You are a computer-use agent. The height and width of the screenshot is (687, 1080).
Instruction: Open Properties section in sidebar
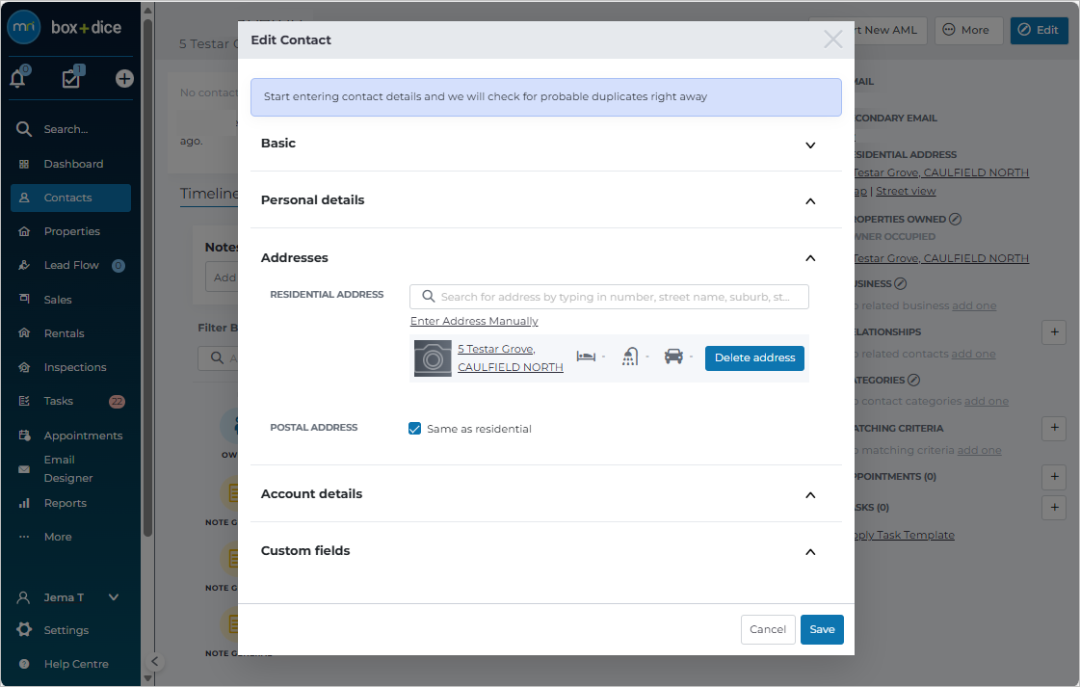pyautogui.click(x=70, y=232)
